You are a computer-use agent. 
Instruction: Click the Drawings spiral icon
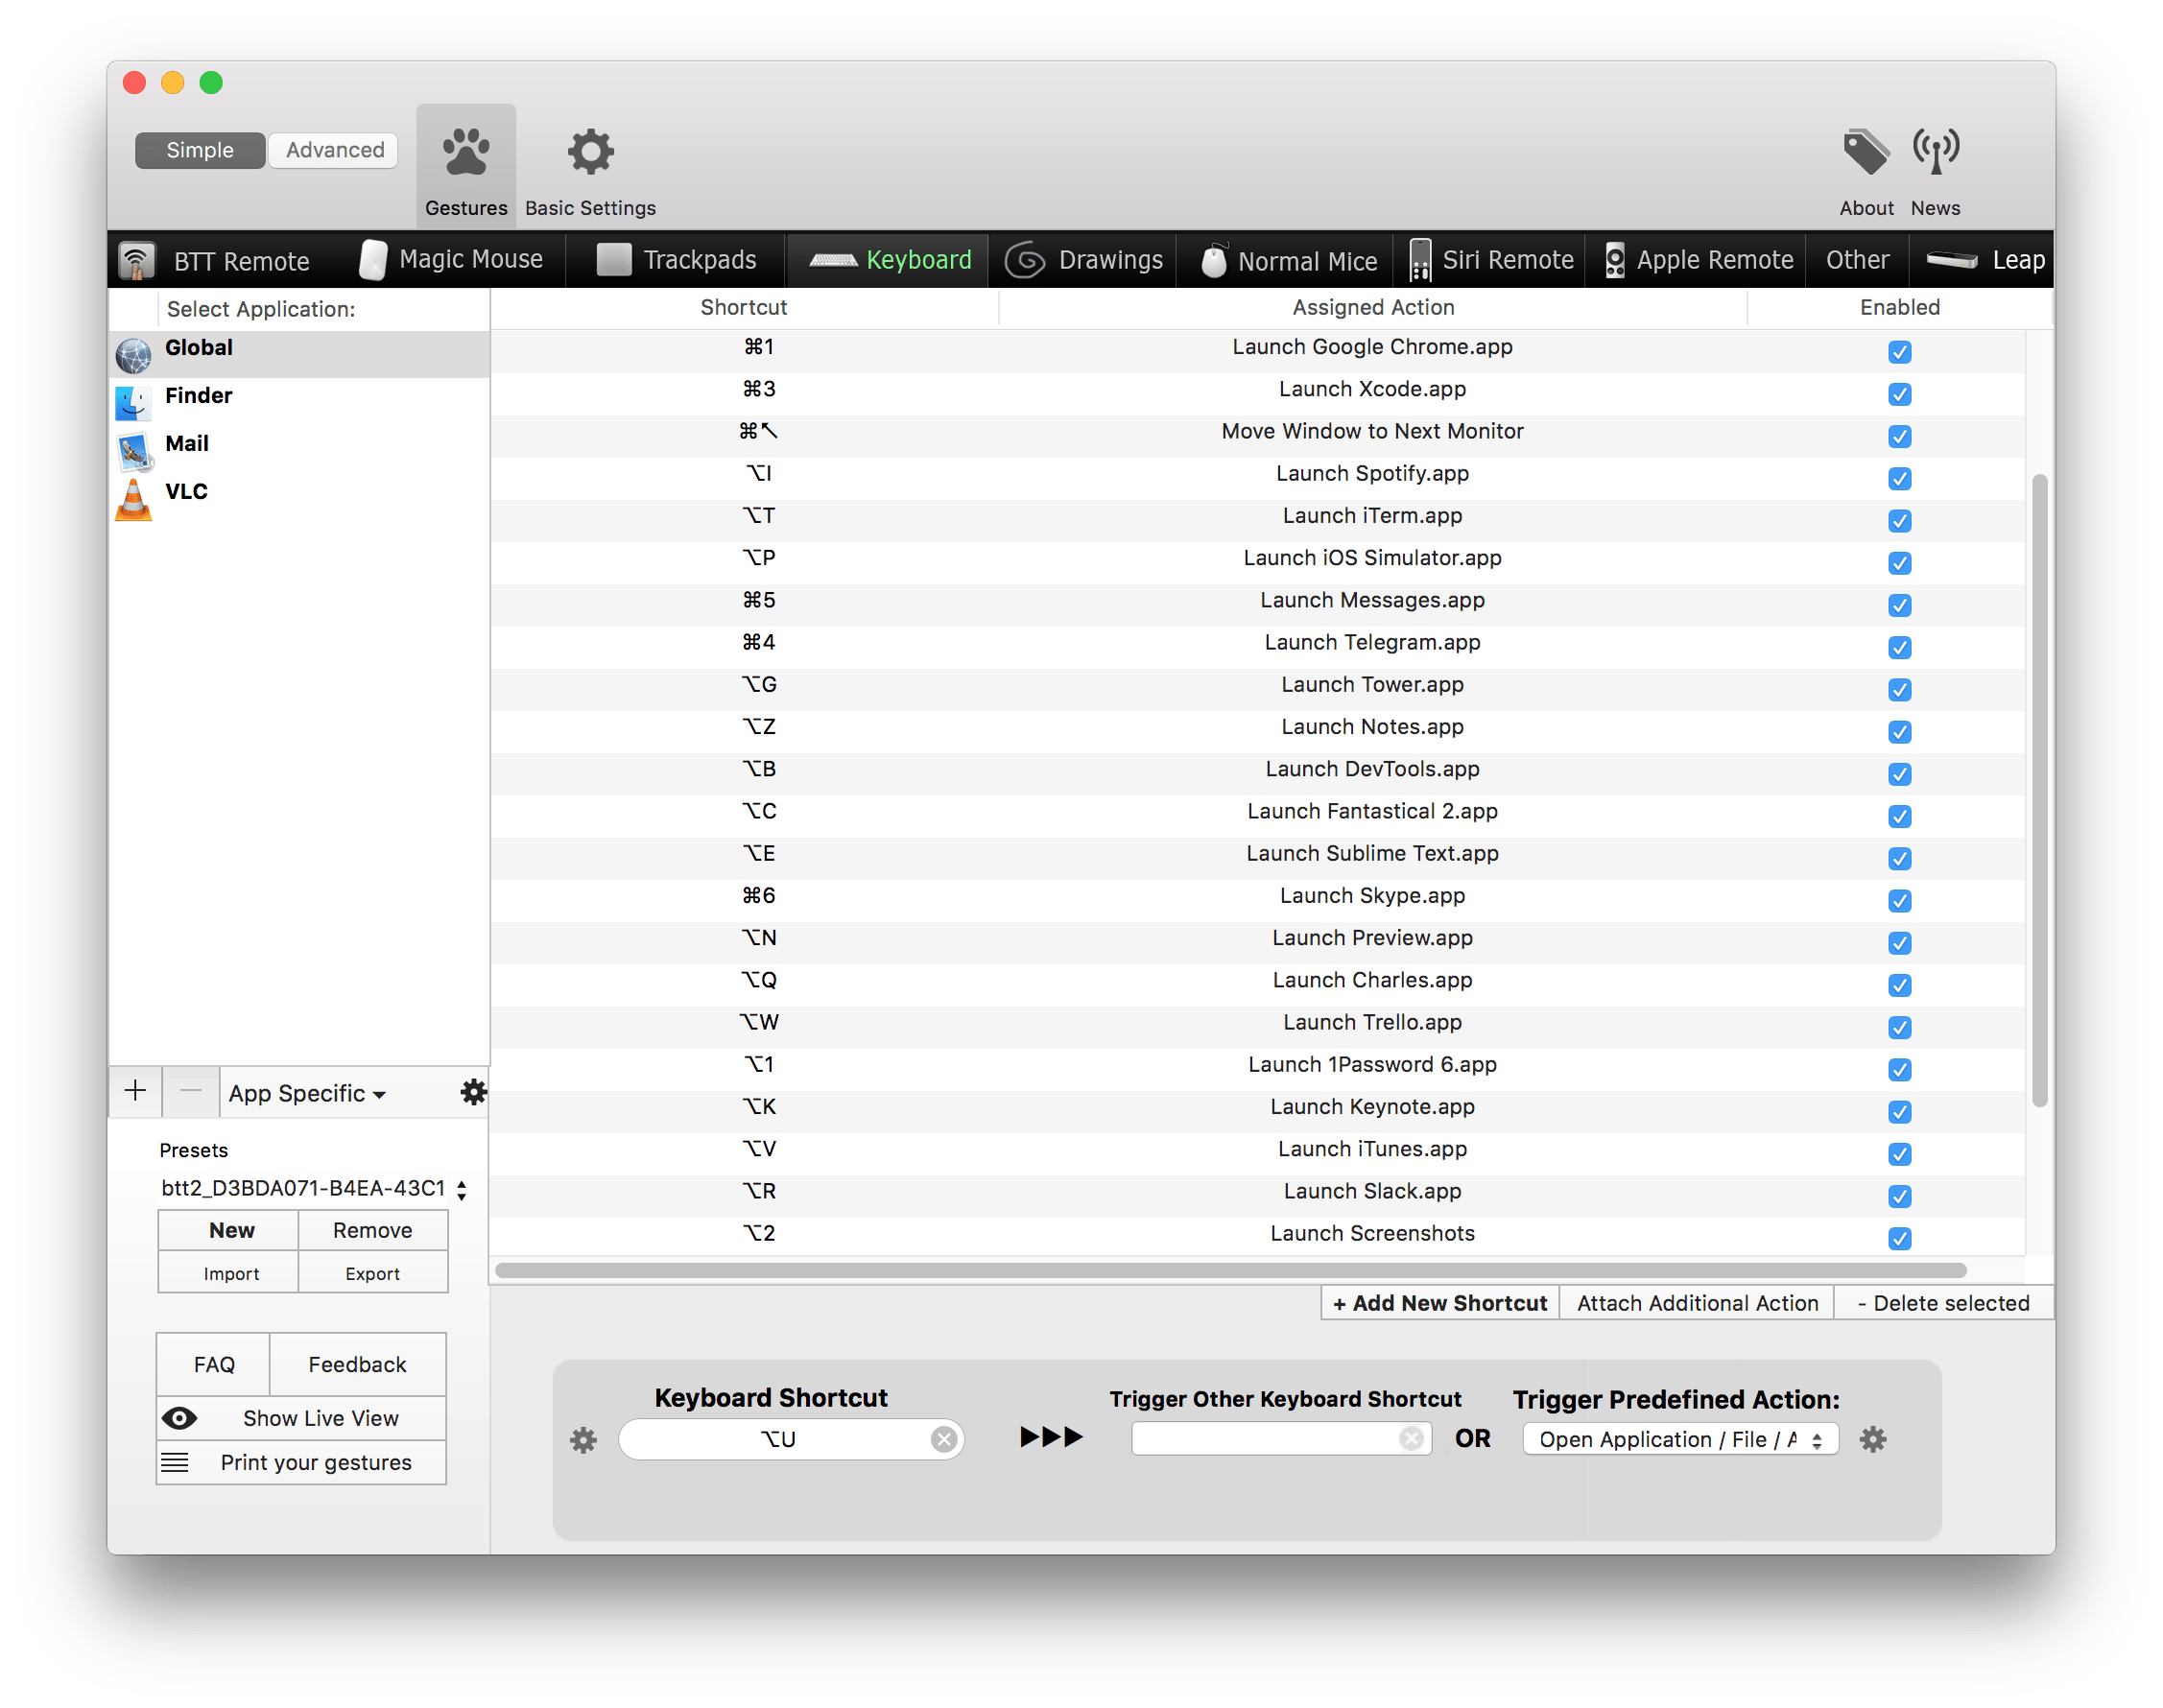[1025, 260]
